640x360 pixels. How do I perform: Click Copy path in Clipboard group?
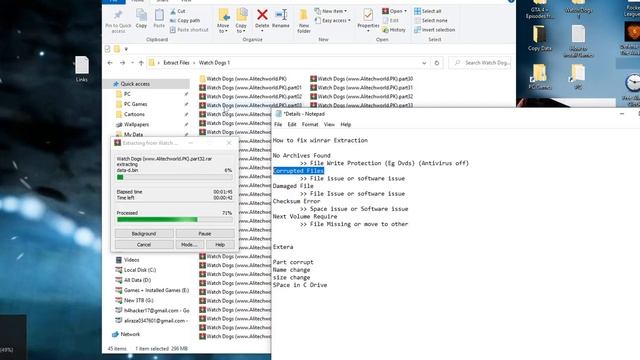click(185, 20)
